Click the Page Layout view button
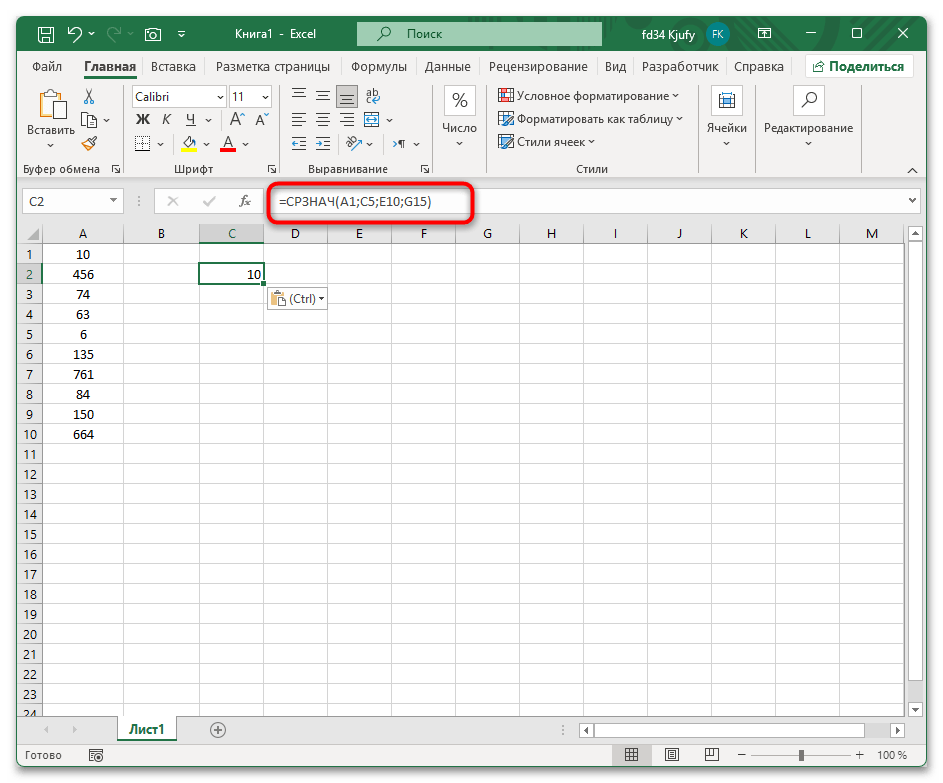Screen dimensions: 943x783 [672, 755]
